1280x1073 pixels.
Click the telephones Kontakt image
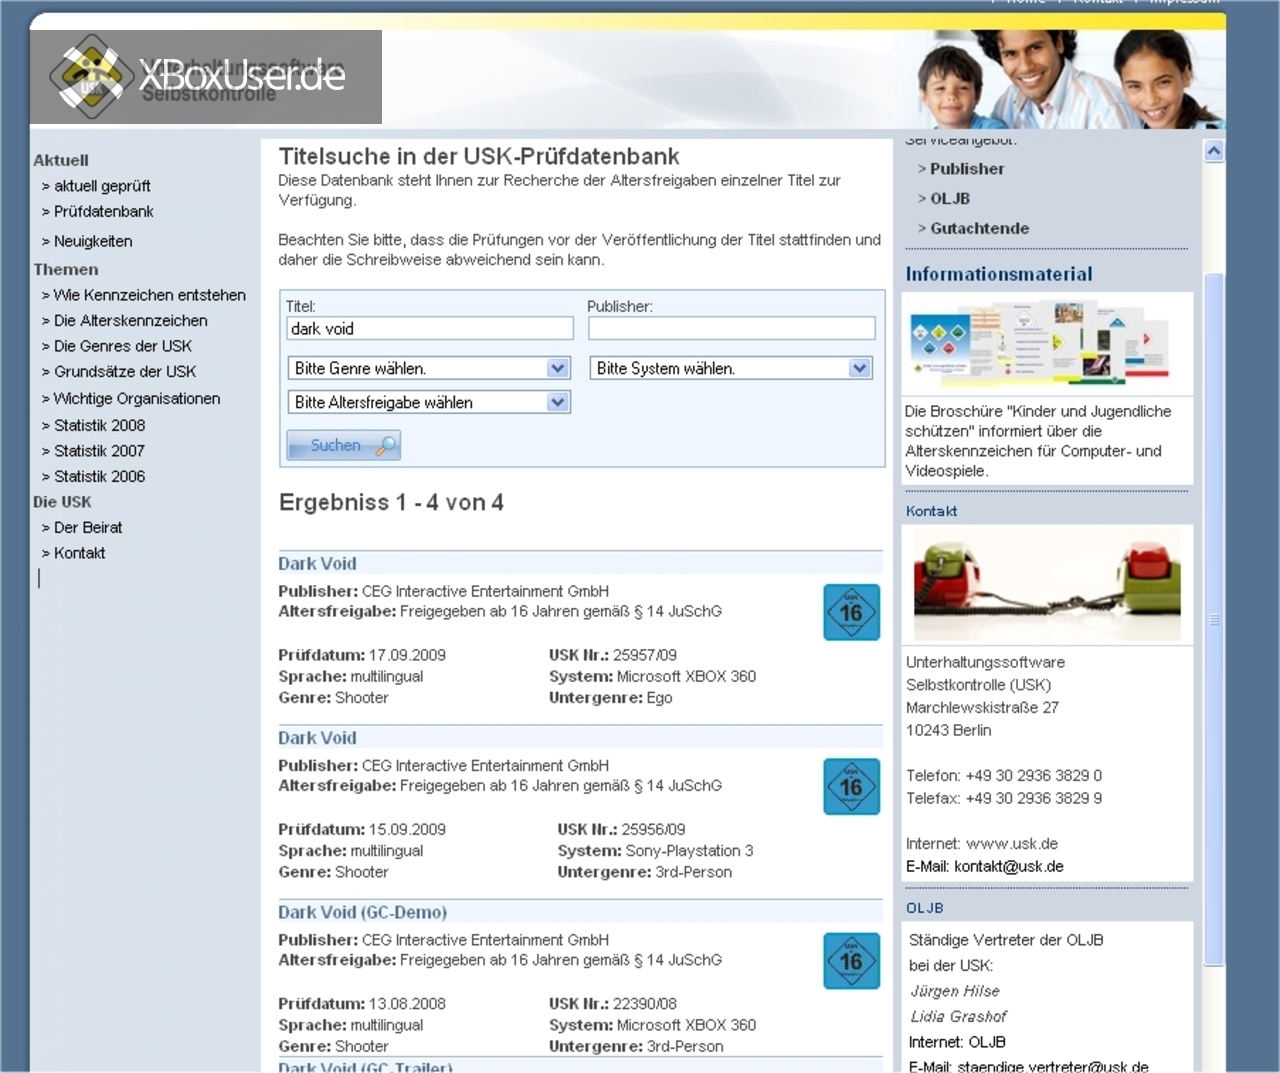click(1047, 585)
